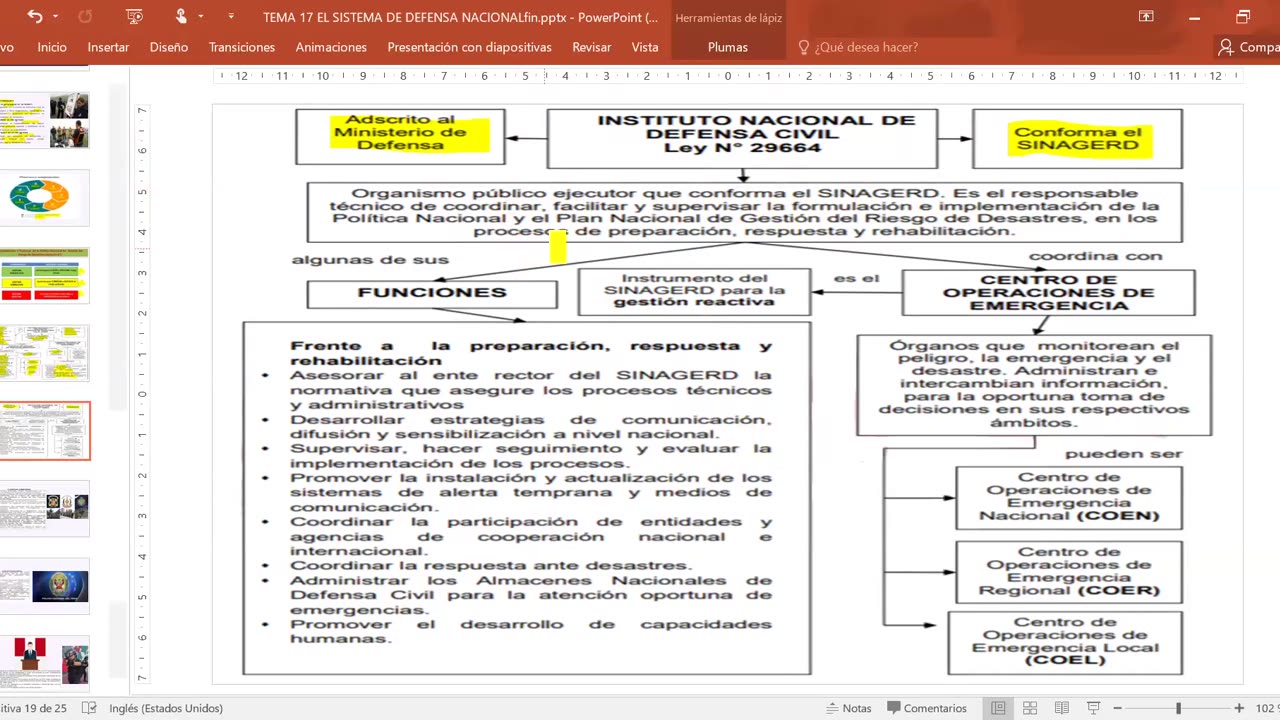1280x720 pixels.
Task: Select the thumbnail with Peruvian flag podium photo
Action: [x=45, y=664]
